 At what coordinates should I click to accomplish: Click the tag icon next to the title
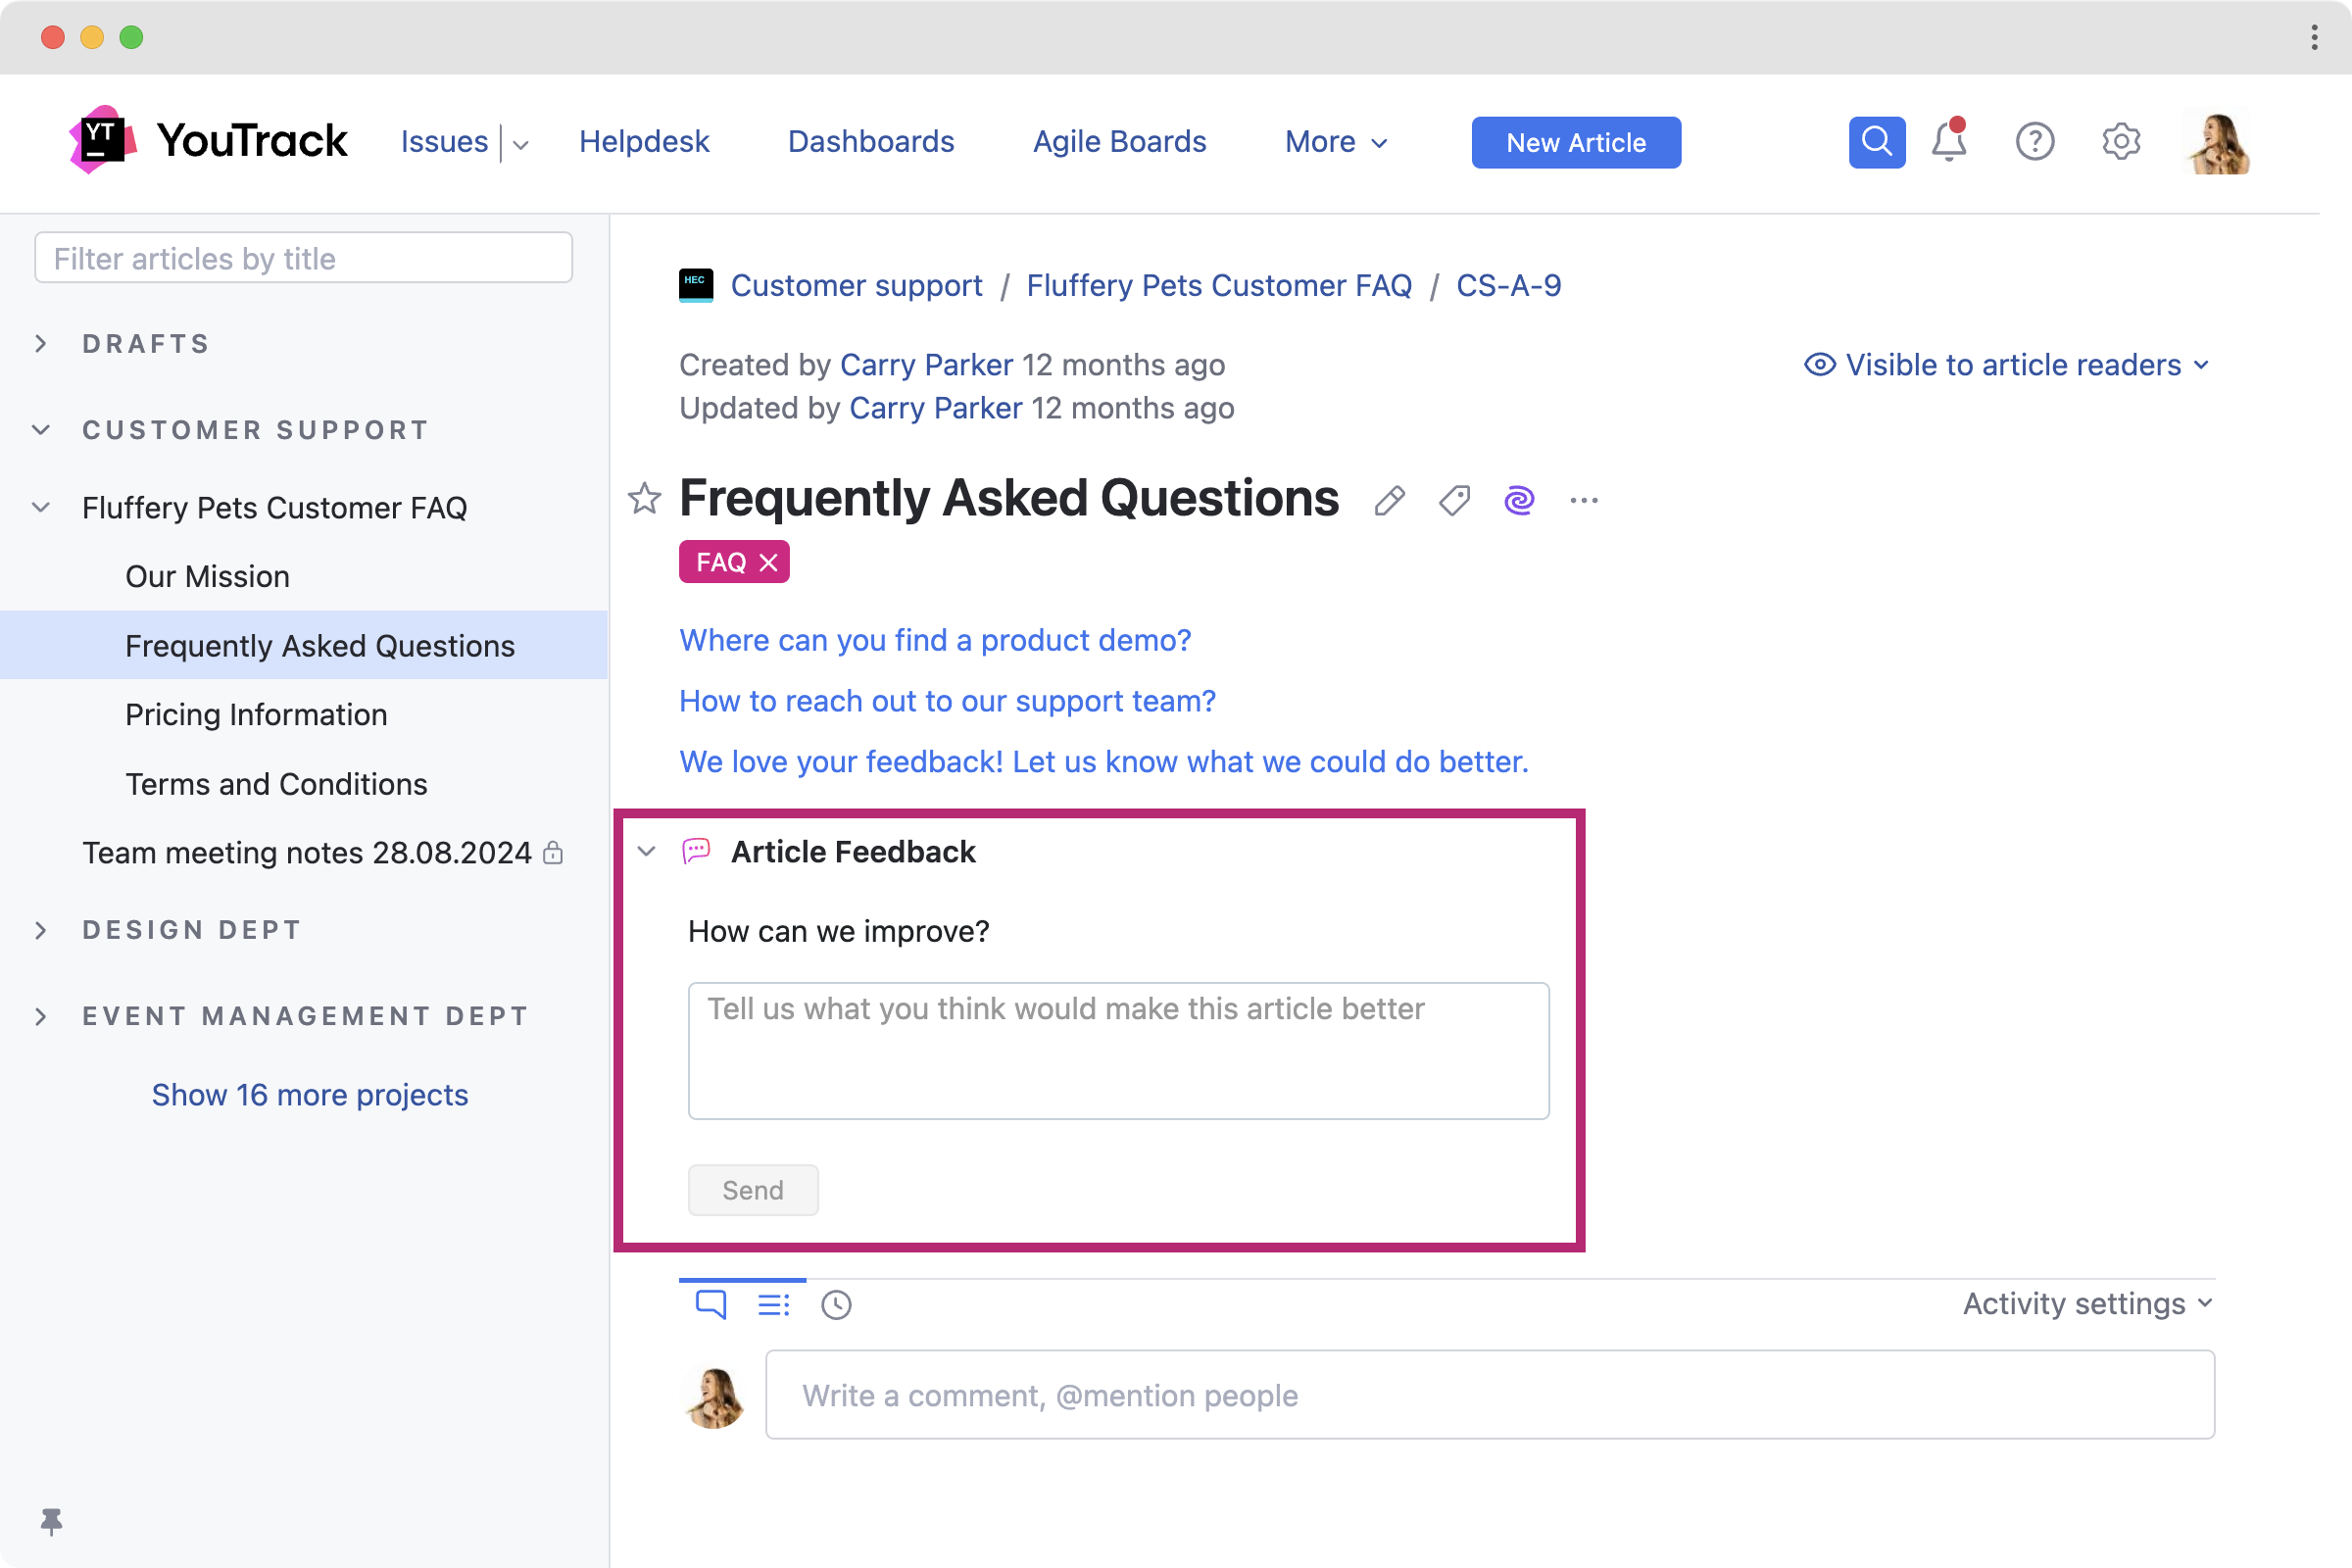click(1454, 500)
